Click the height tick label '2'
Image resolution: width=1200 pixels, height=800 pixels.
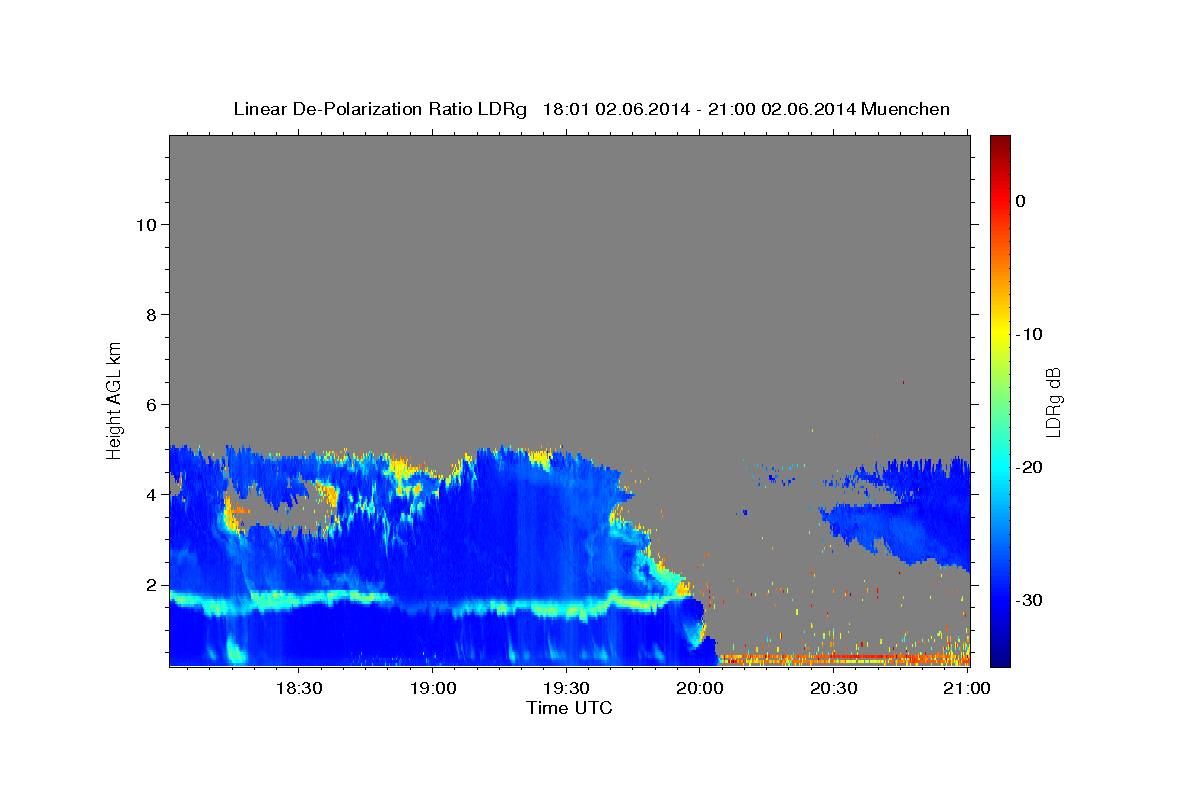coord(150,585)
